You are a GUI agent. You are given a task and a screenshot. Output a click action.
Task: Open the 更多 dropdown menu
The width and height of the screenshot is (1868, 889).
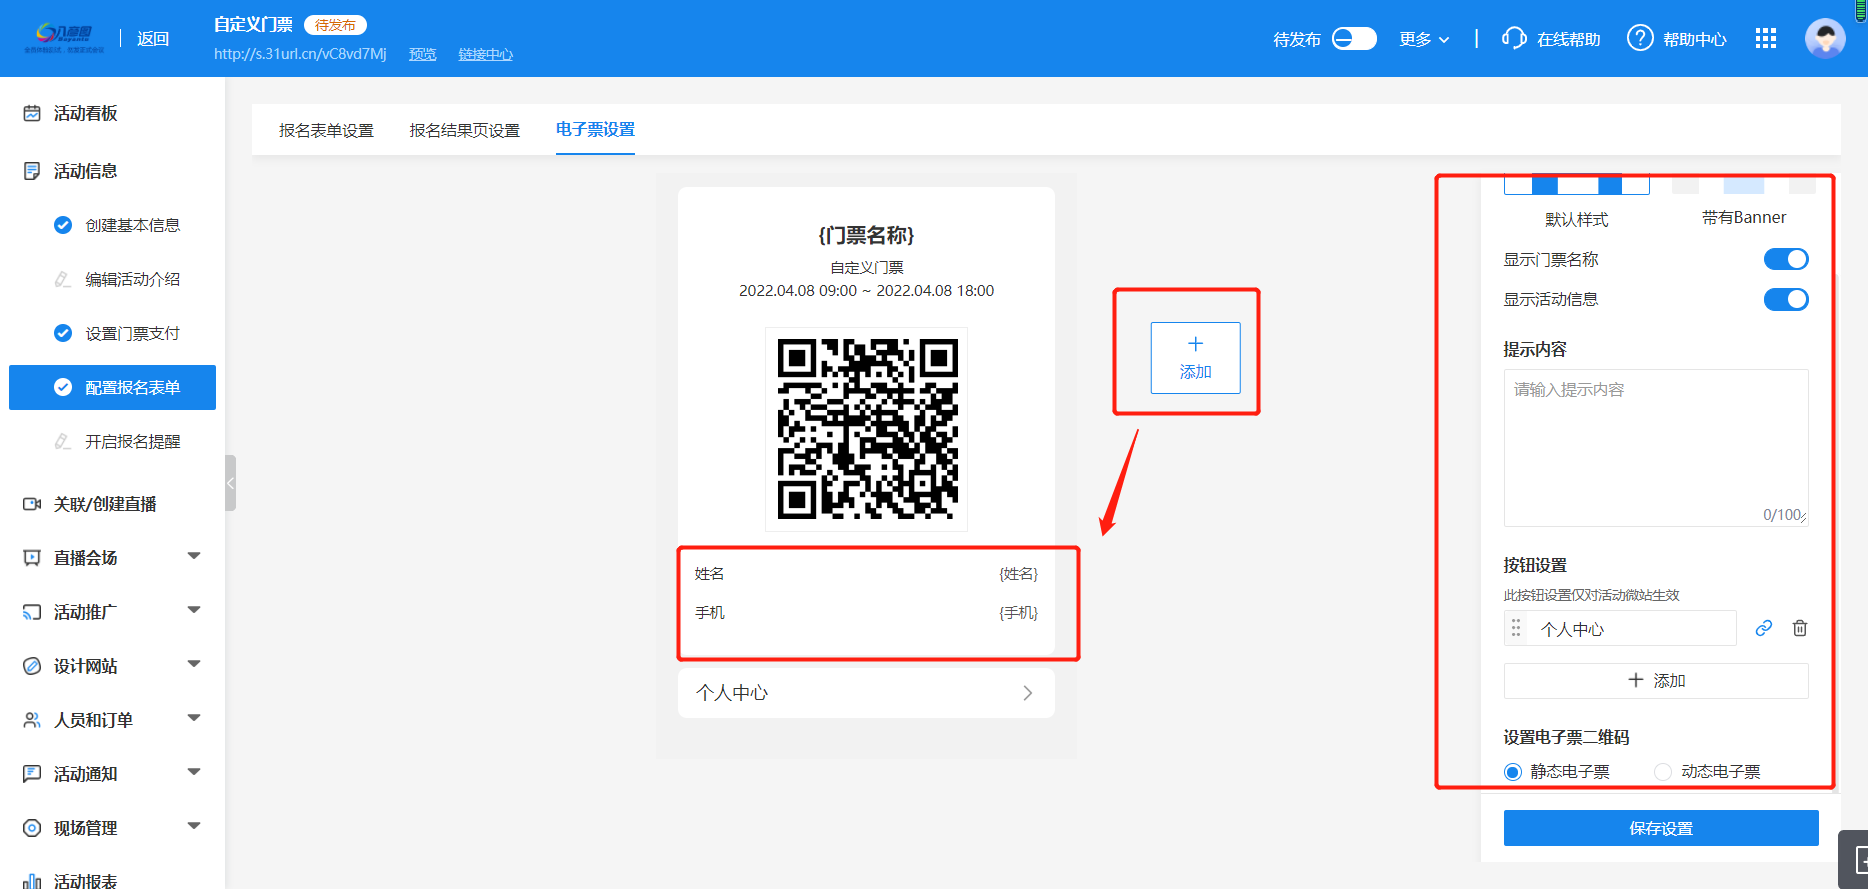tap(1424, 39)
